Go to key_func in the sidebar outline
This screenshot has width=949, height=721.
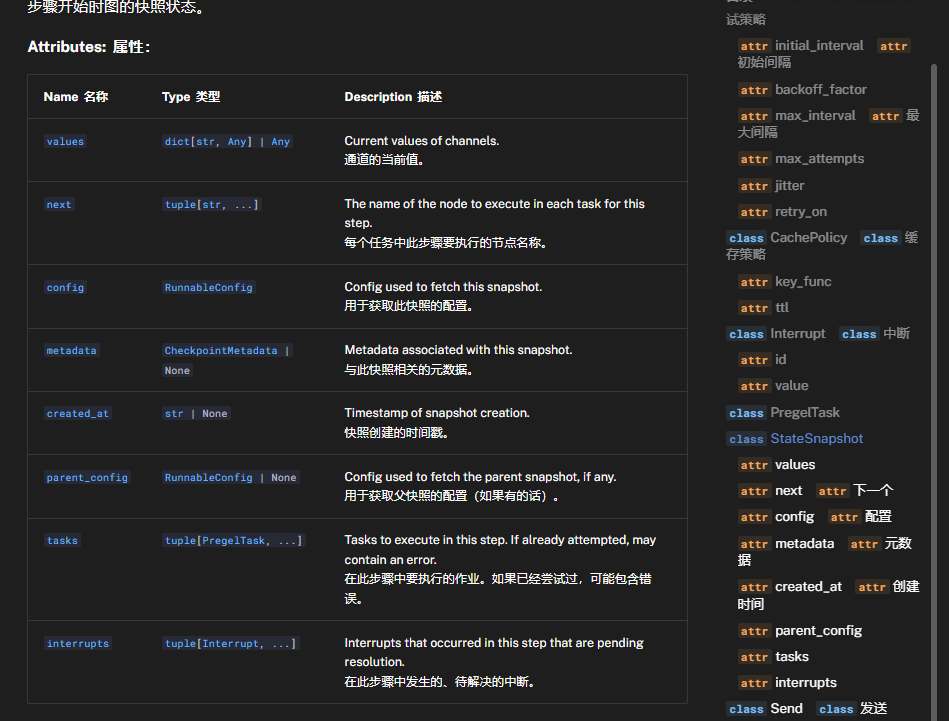coord(803,282)
